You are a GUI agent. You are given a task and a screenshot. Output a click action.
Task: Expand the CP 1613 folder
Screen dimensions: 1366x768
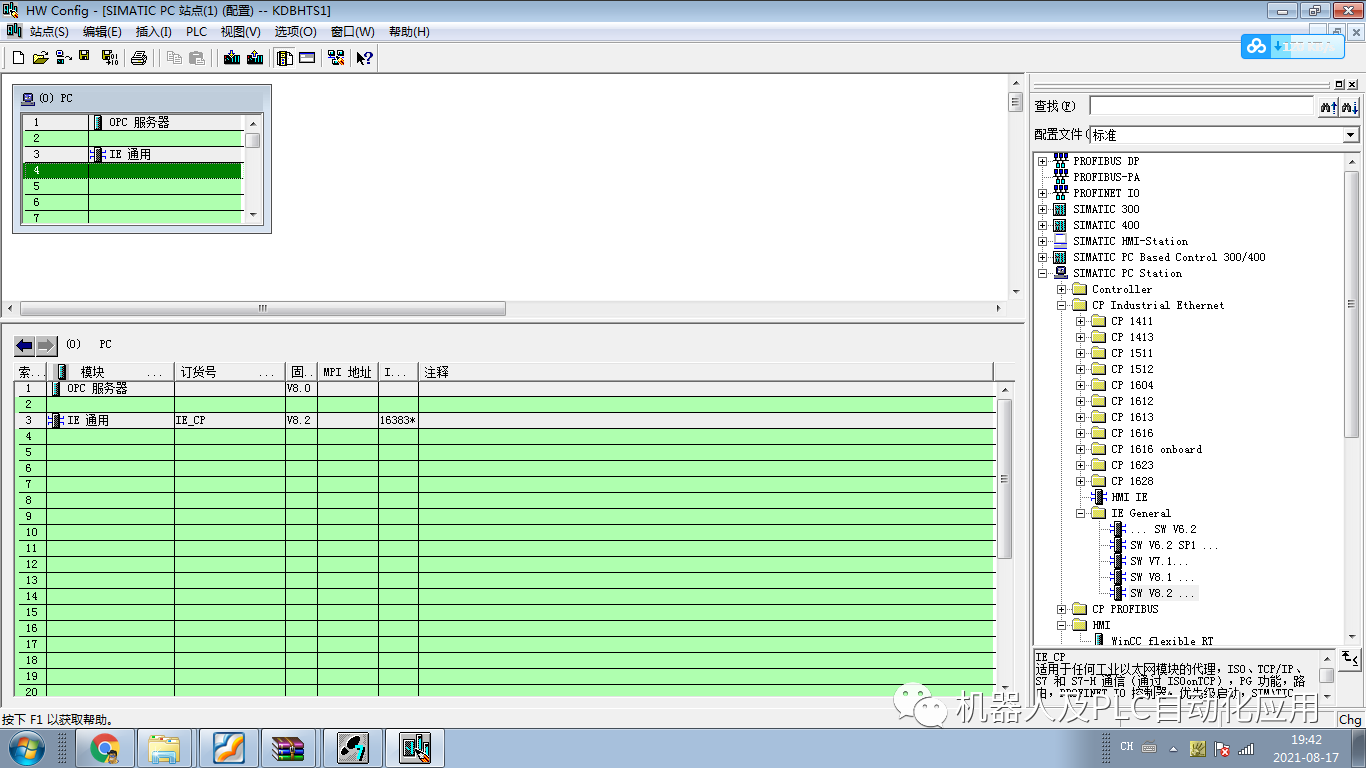pyautogui.click(x=1080, y=417)
